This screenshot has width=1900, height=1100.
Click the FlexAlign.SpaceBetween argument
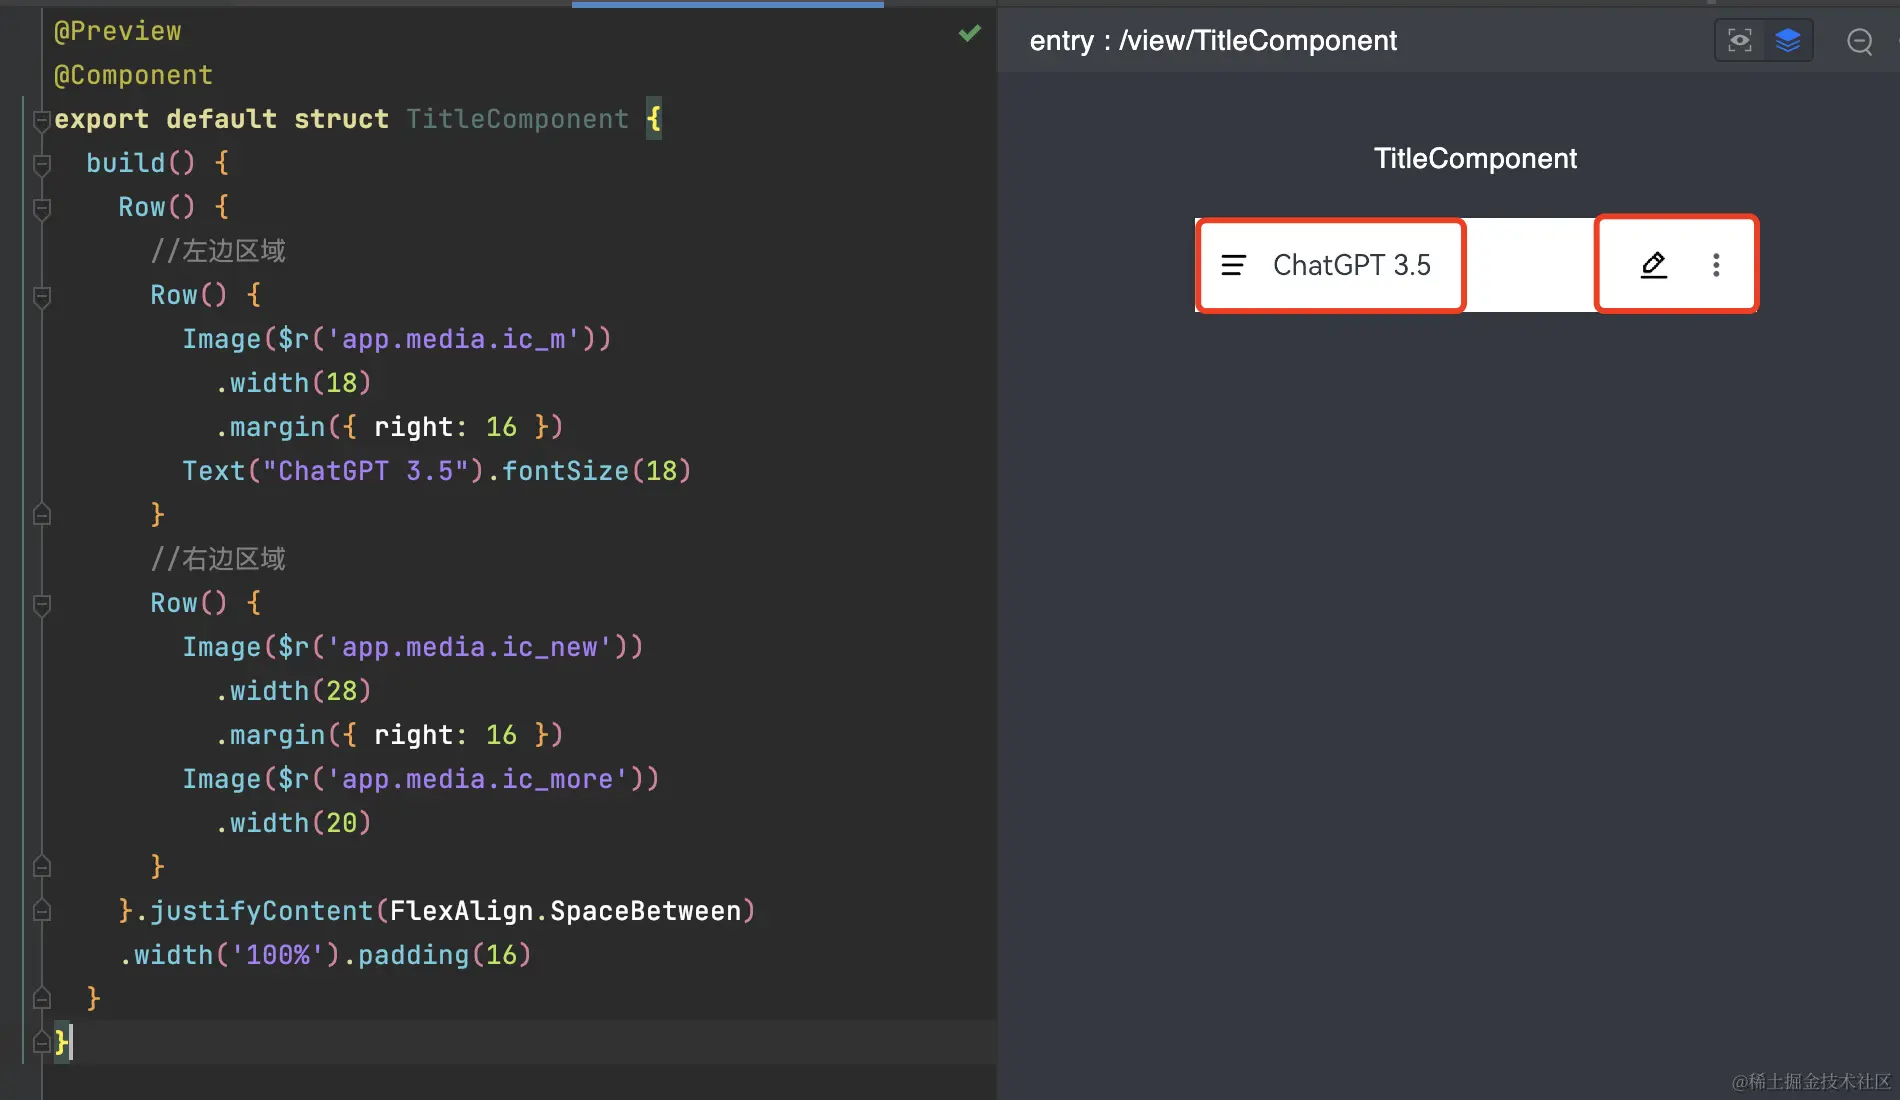coord(565,911)
